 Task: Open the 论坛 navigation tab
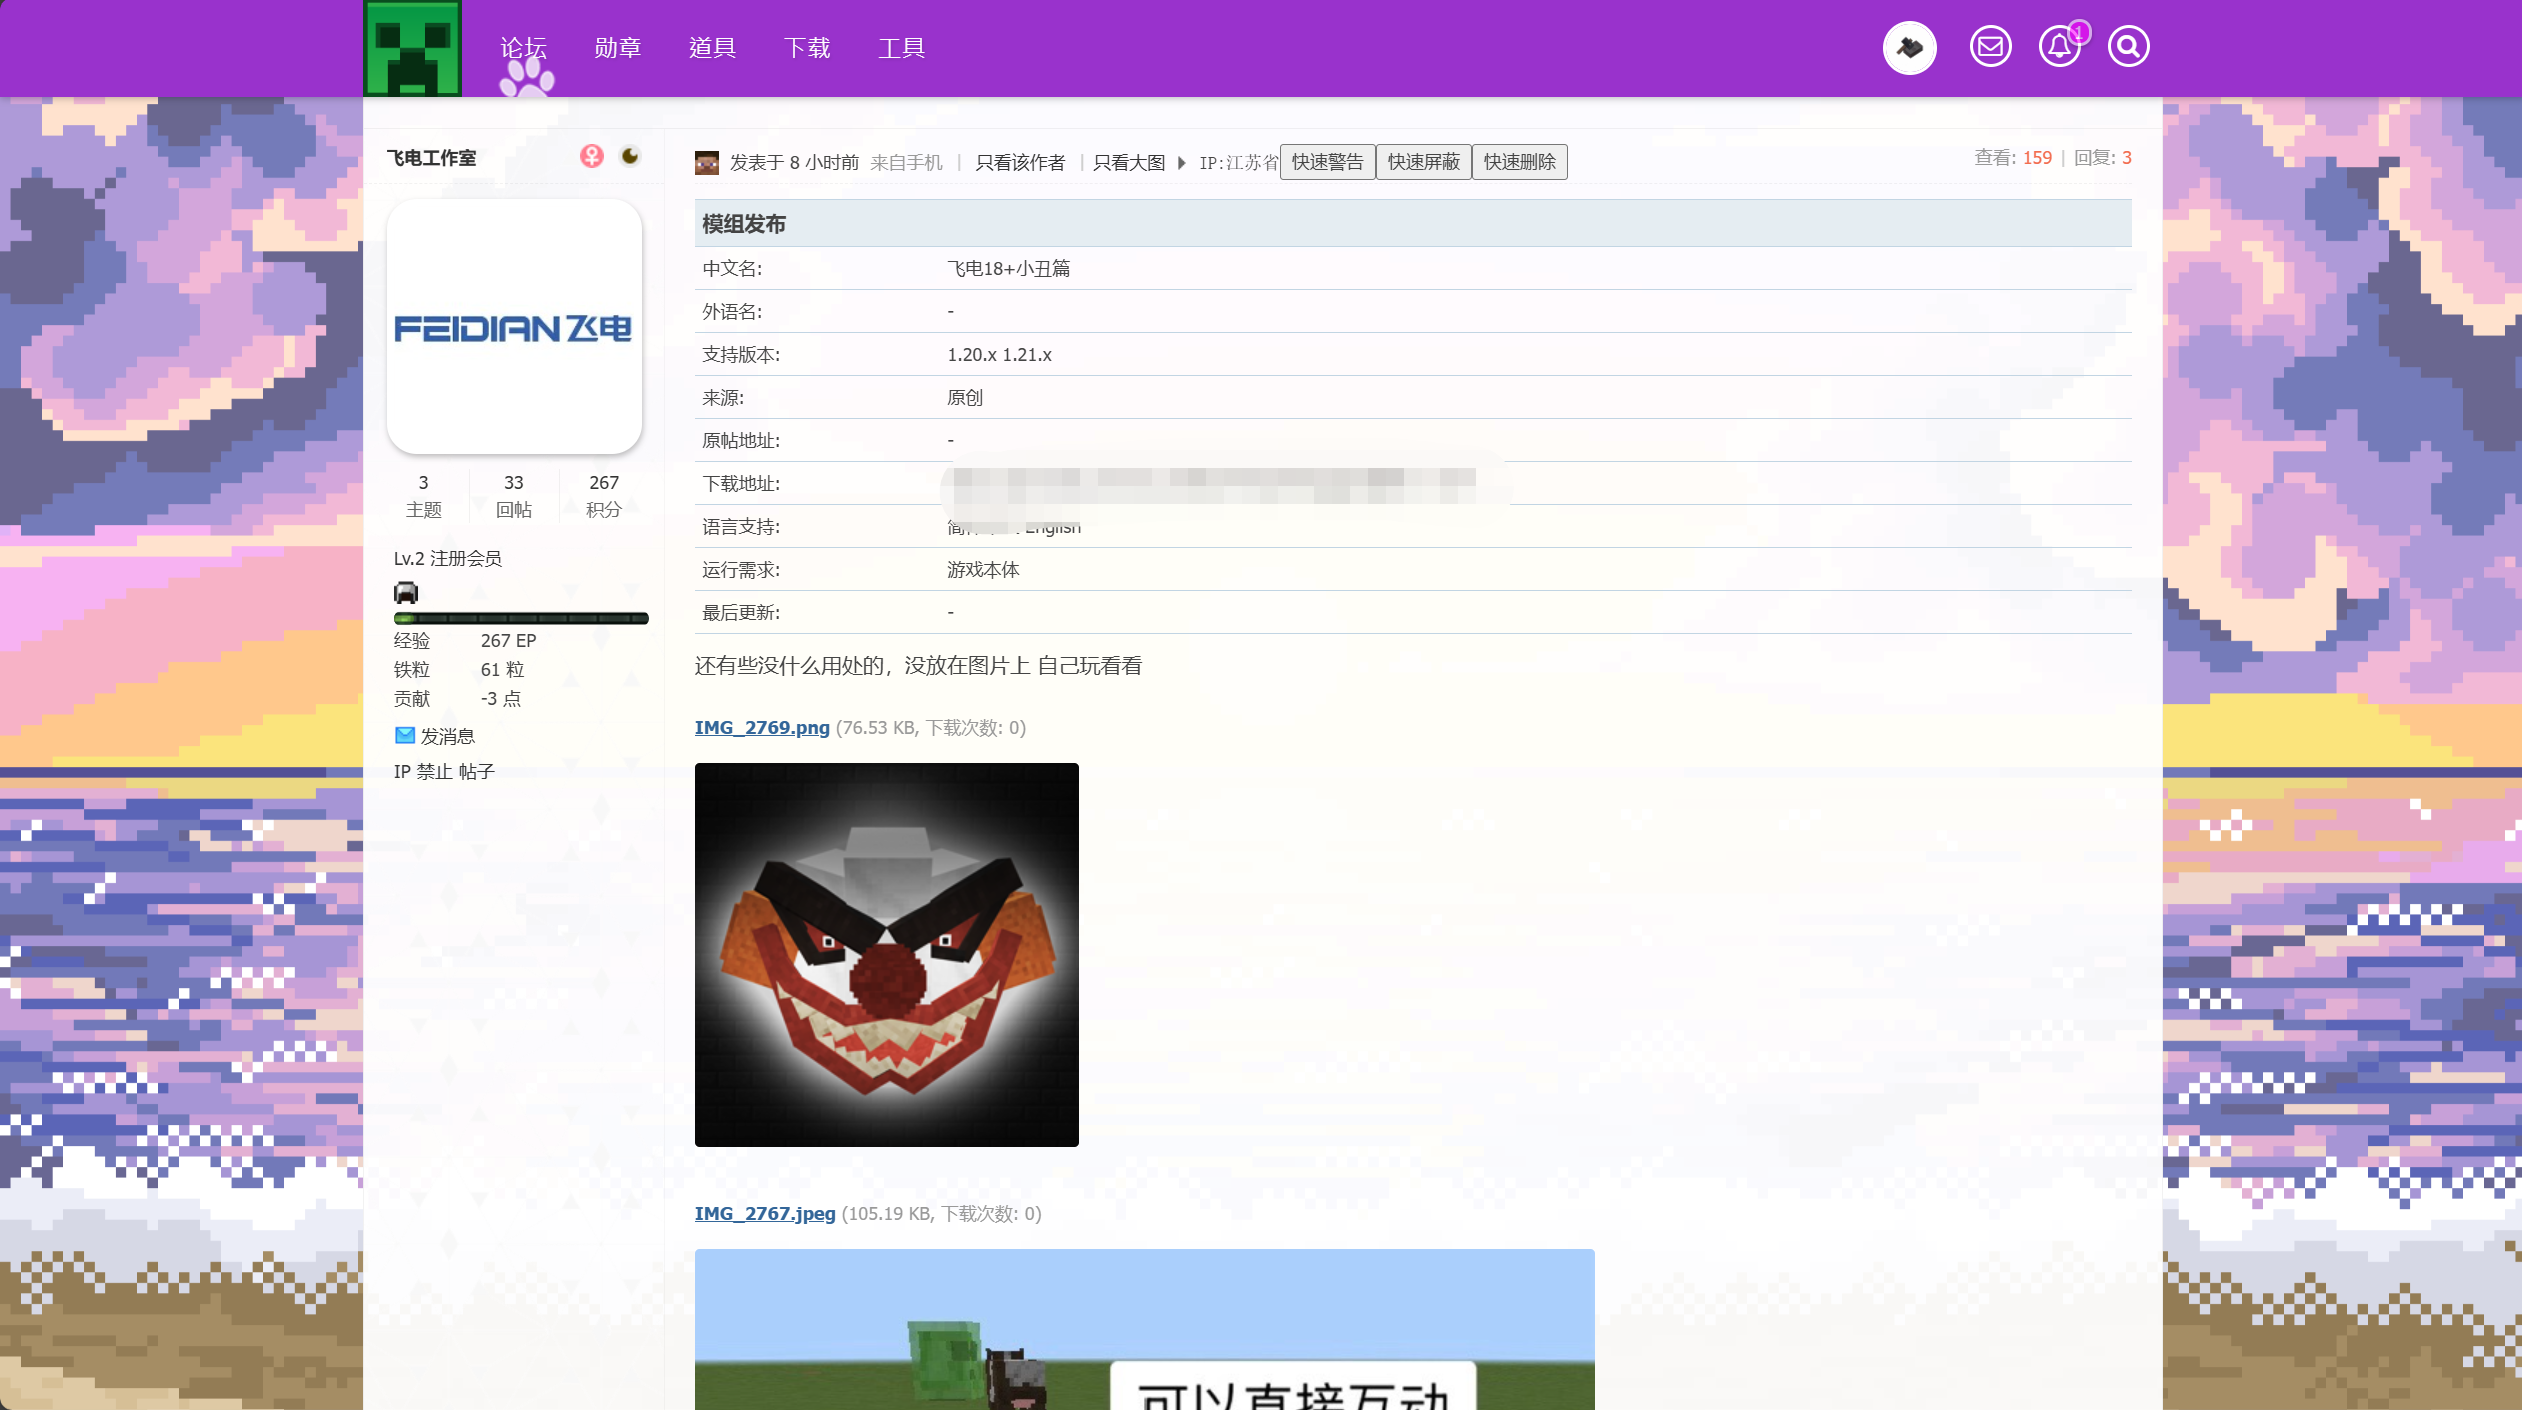coord(523,48)
